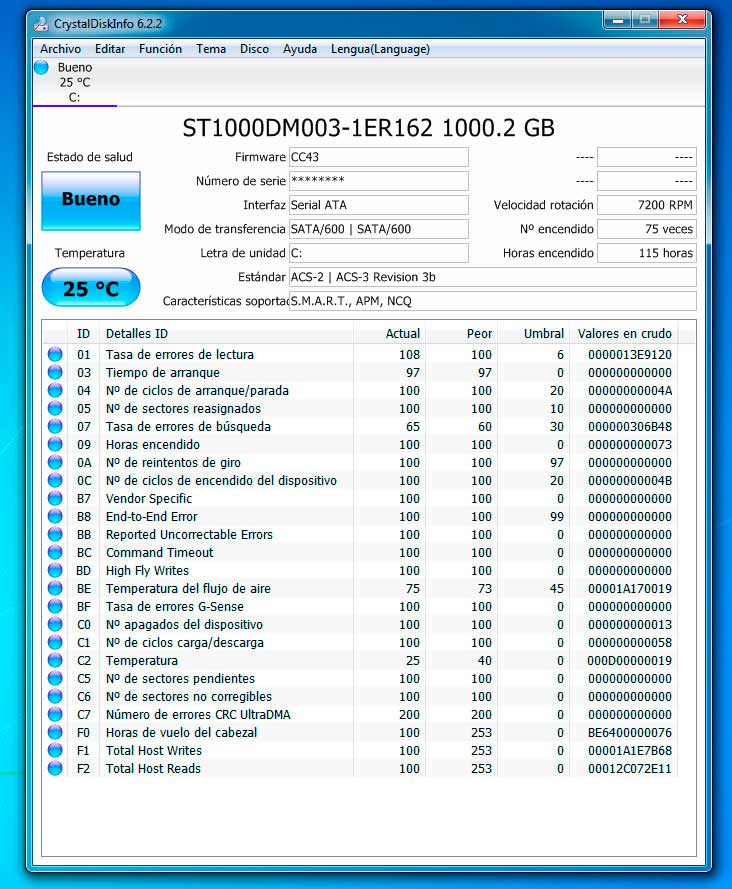Viewport: 732px width, 889px height.
Task: Minimize the CrystalDiskInfo window
Action: tap(617, 20)
